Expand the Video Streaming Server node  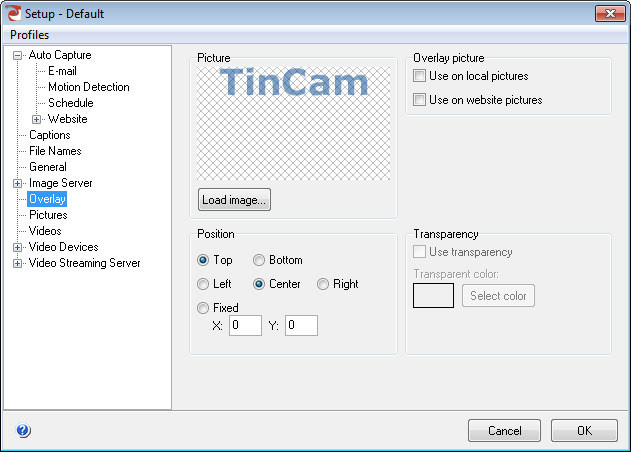tap(17, 264)
